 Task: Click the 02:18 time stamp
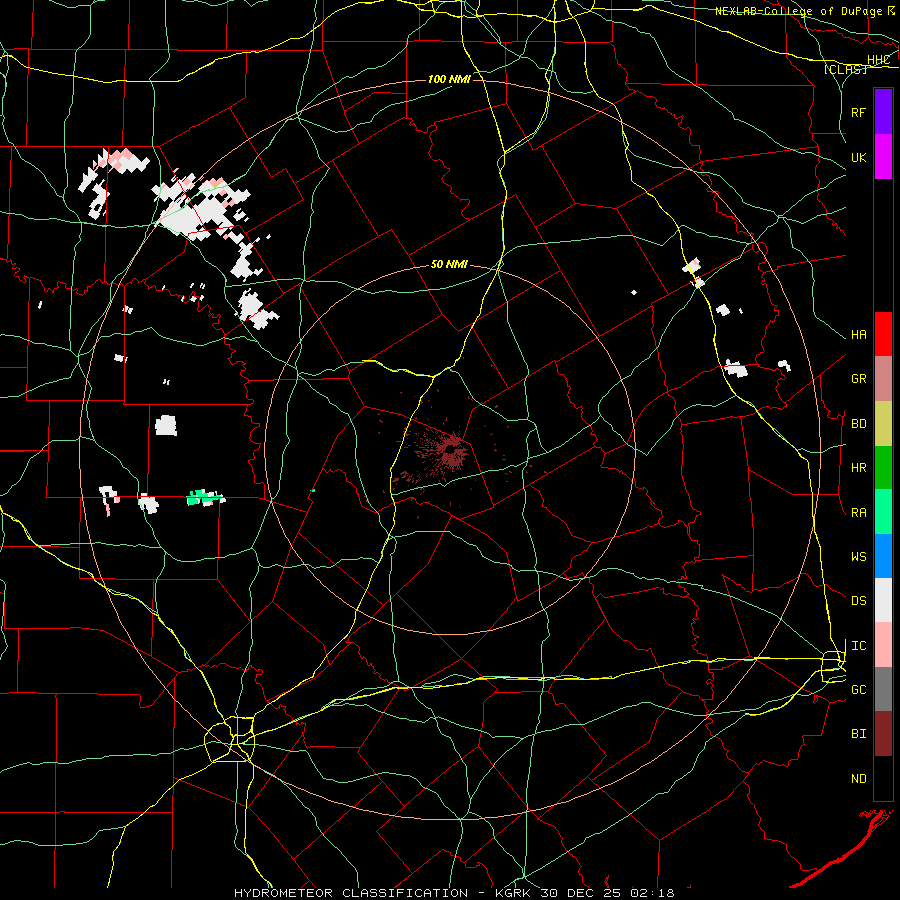point(653,893)
